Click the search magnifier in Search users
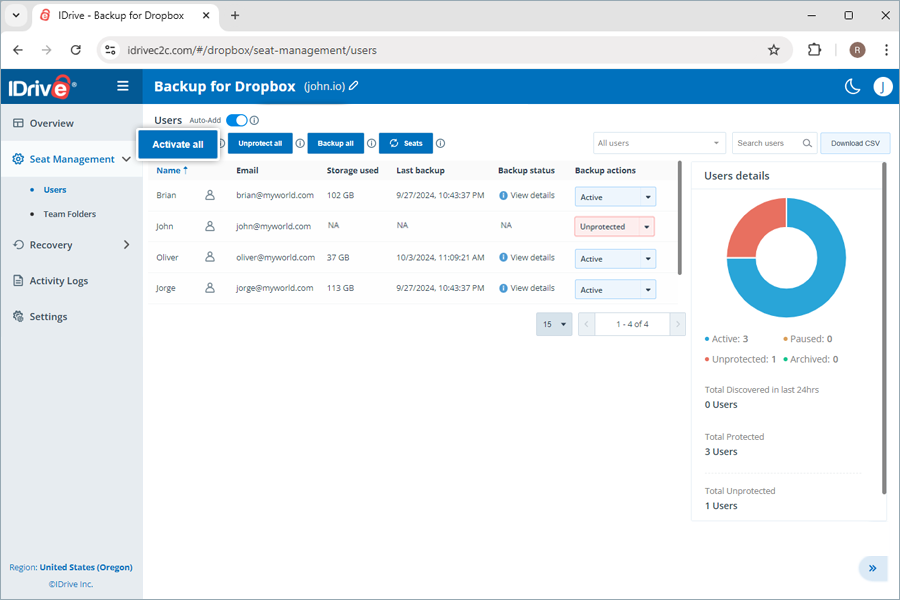900x600 pixels. pyautogui.click(x=806, y=143)
